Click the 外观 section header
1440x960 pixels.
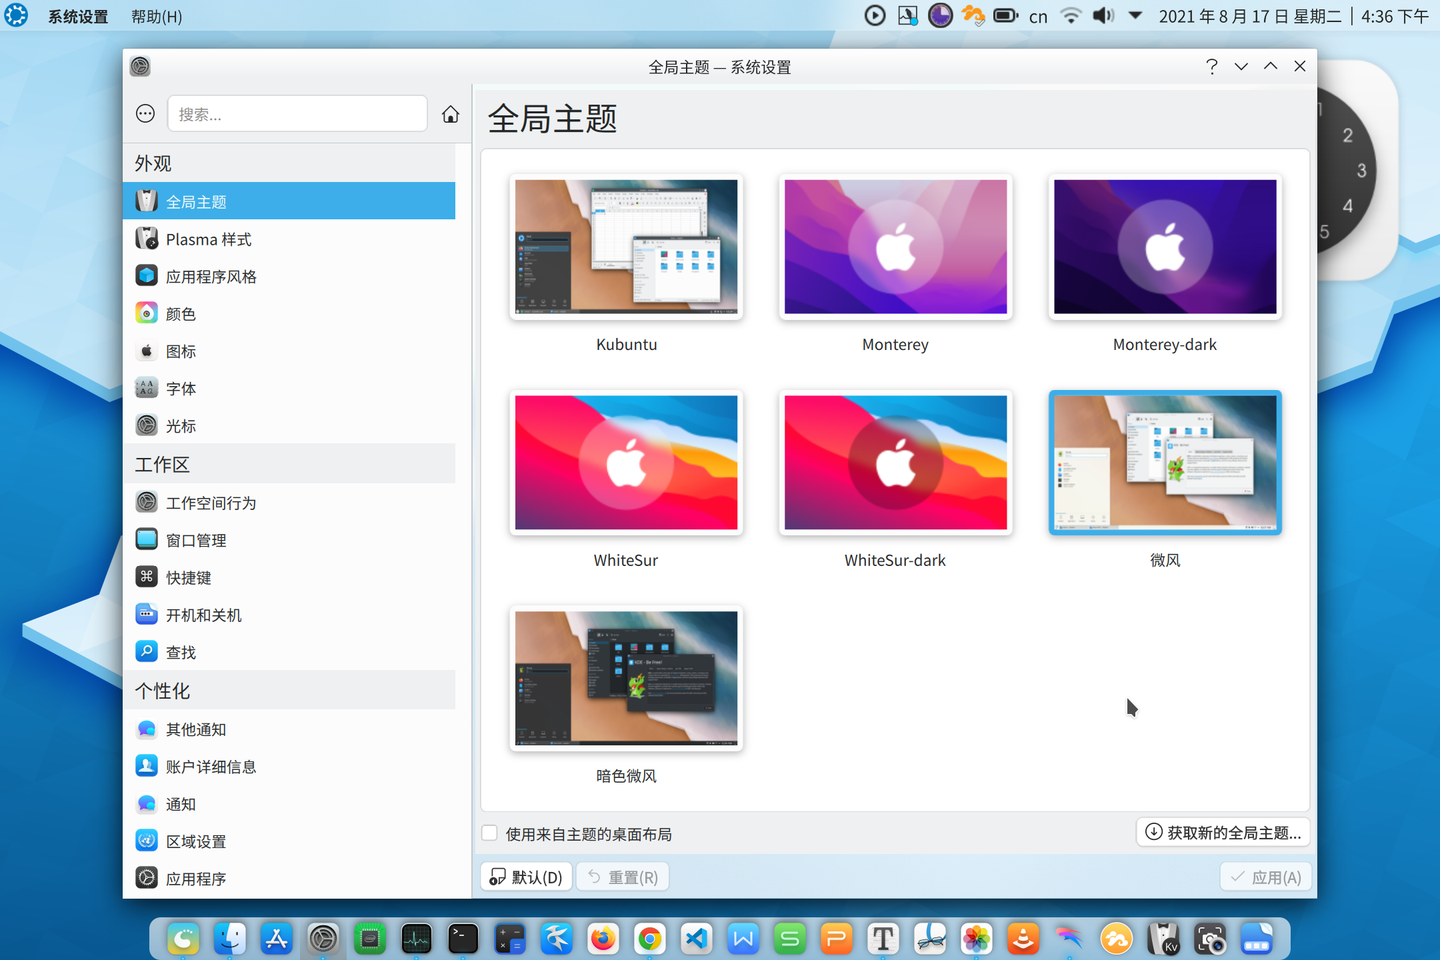point(289,163)
